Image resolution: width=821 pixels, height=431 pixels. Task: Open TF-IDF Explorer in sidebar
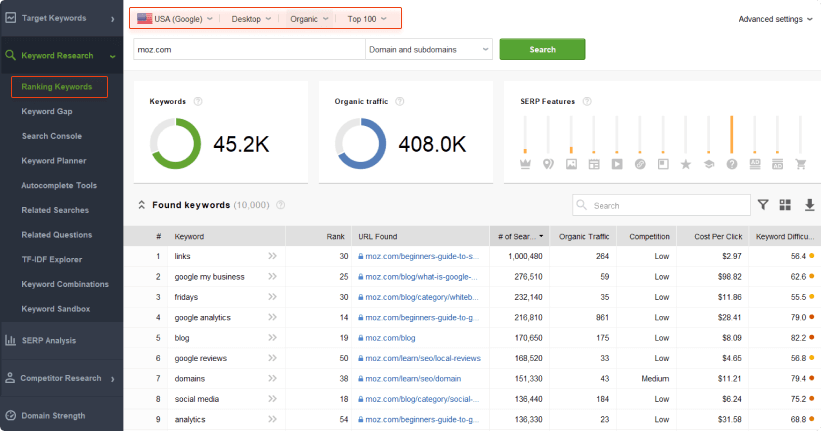point(51,259)
